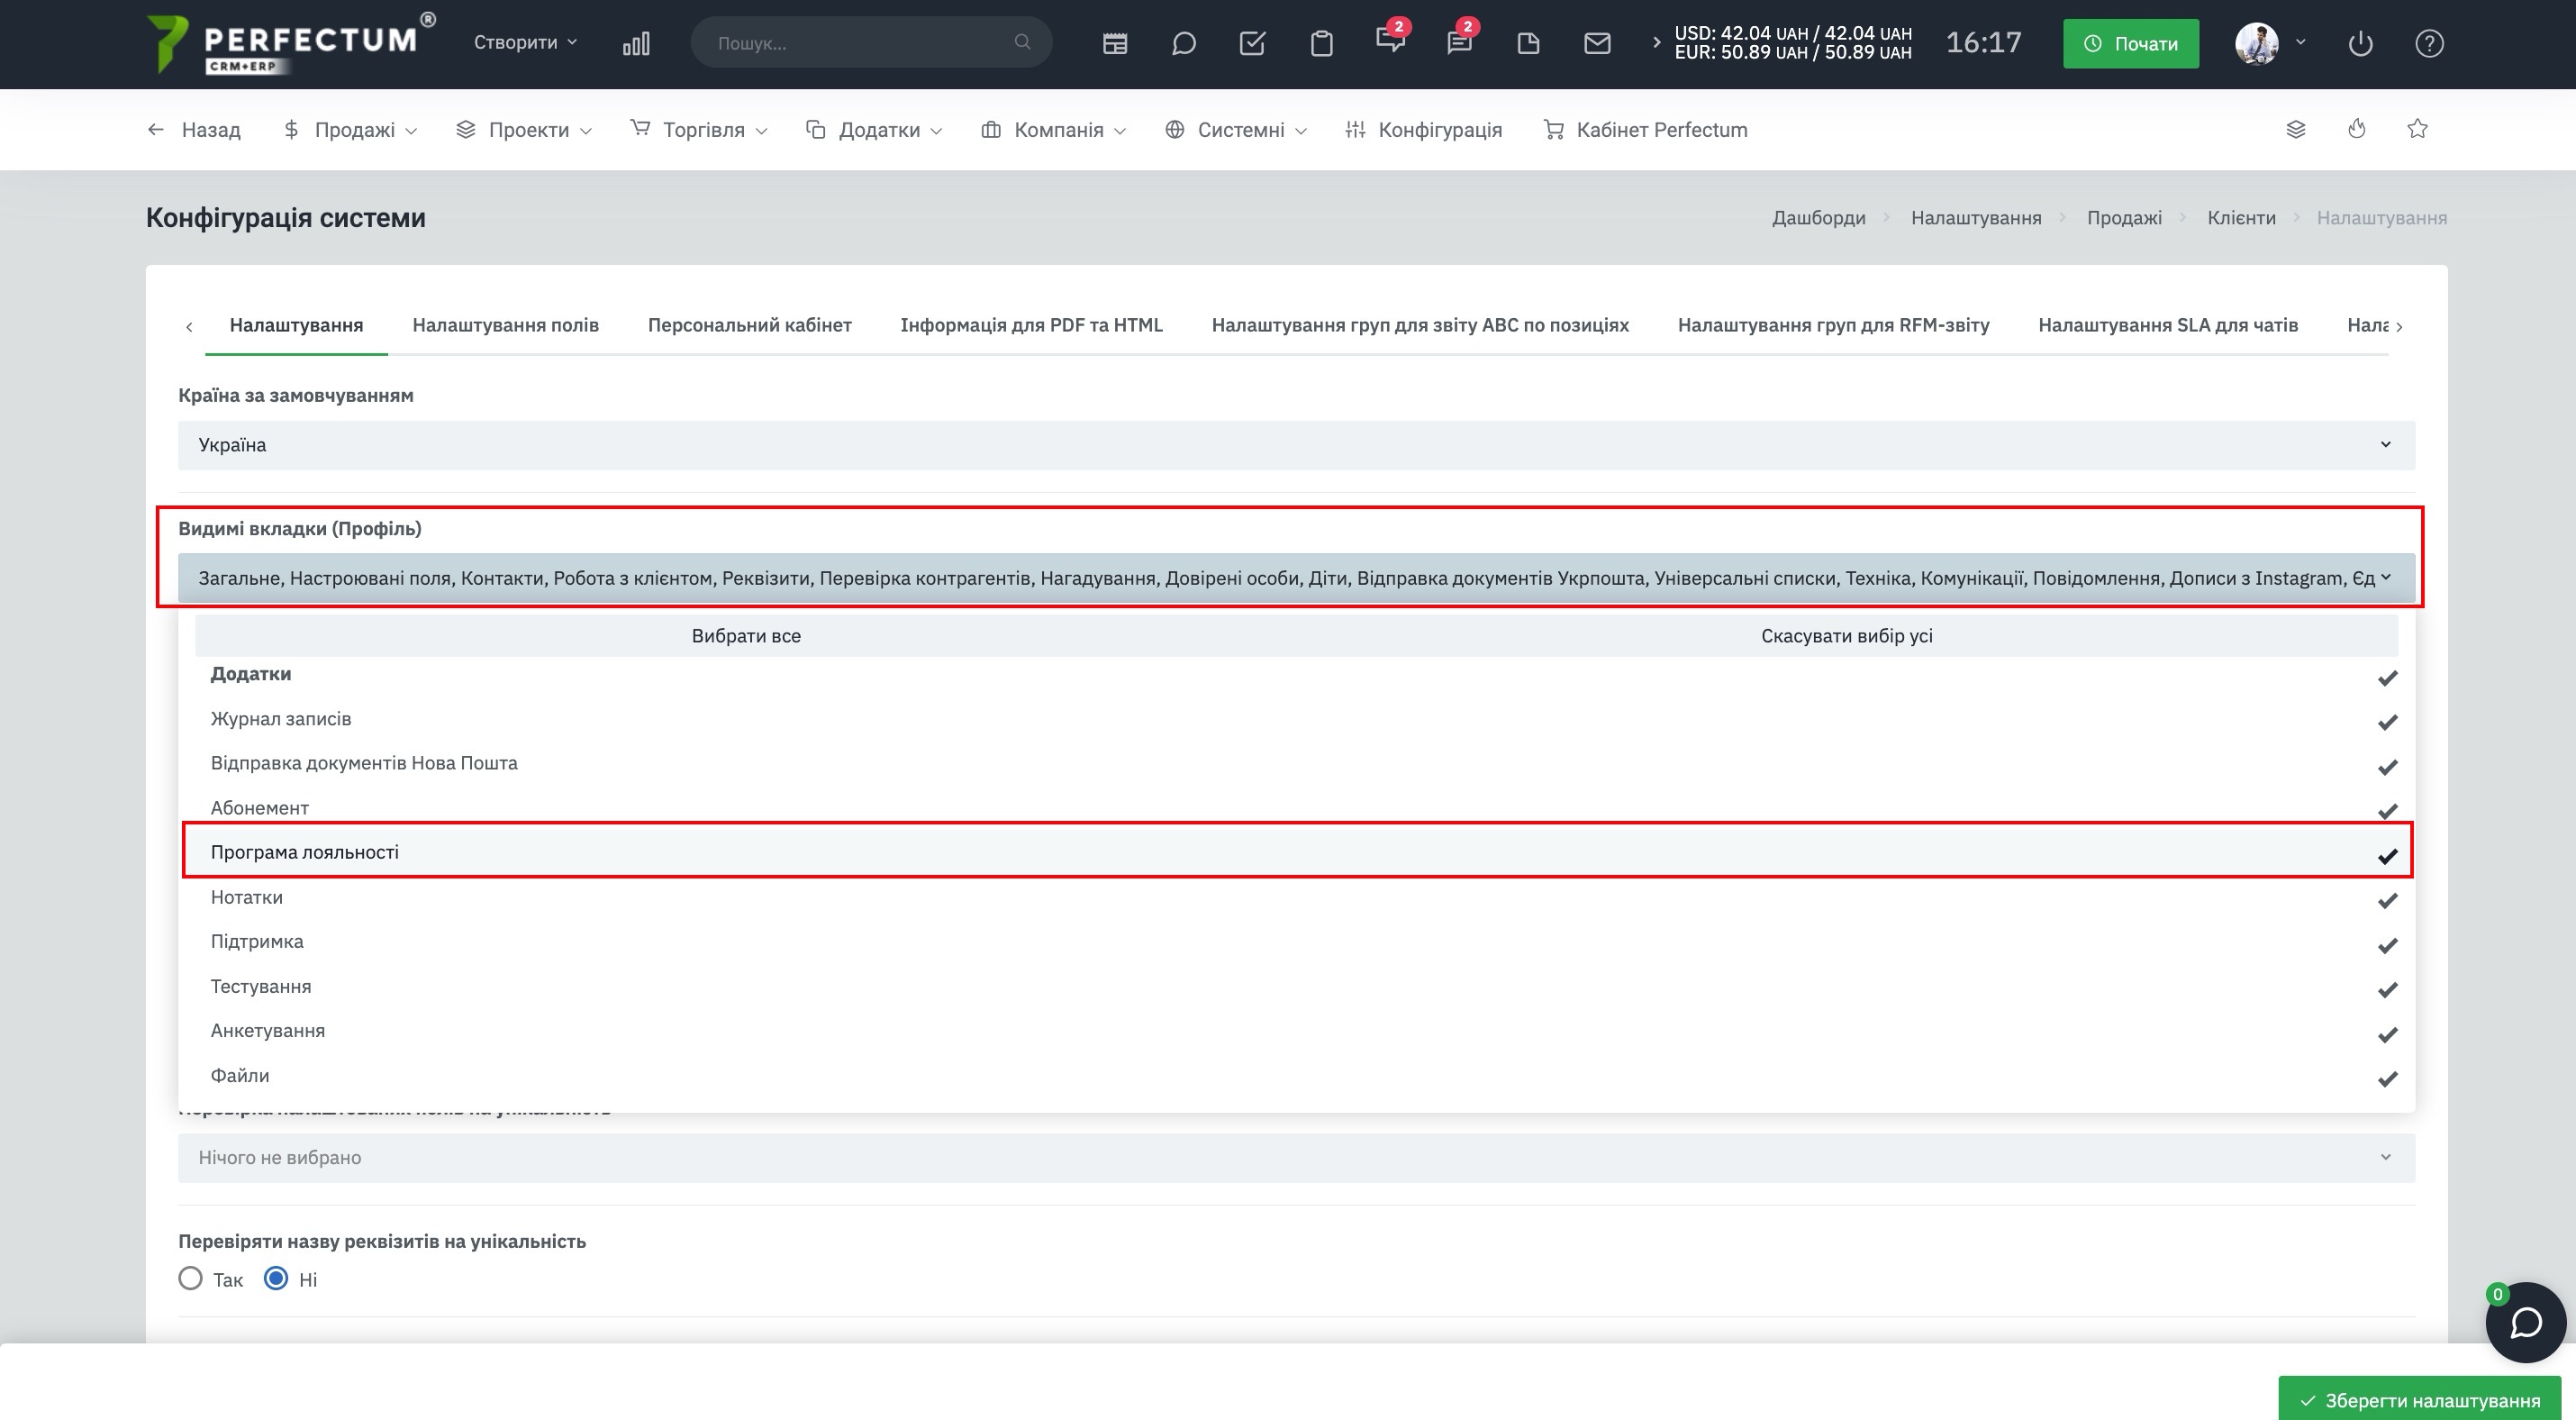Open the 'Додатки' menu

click(874, 129)
